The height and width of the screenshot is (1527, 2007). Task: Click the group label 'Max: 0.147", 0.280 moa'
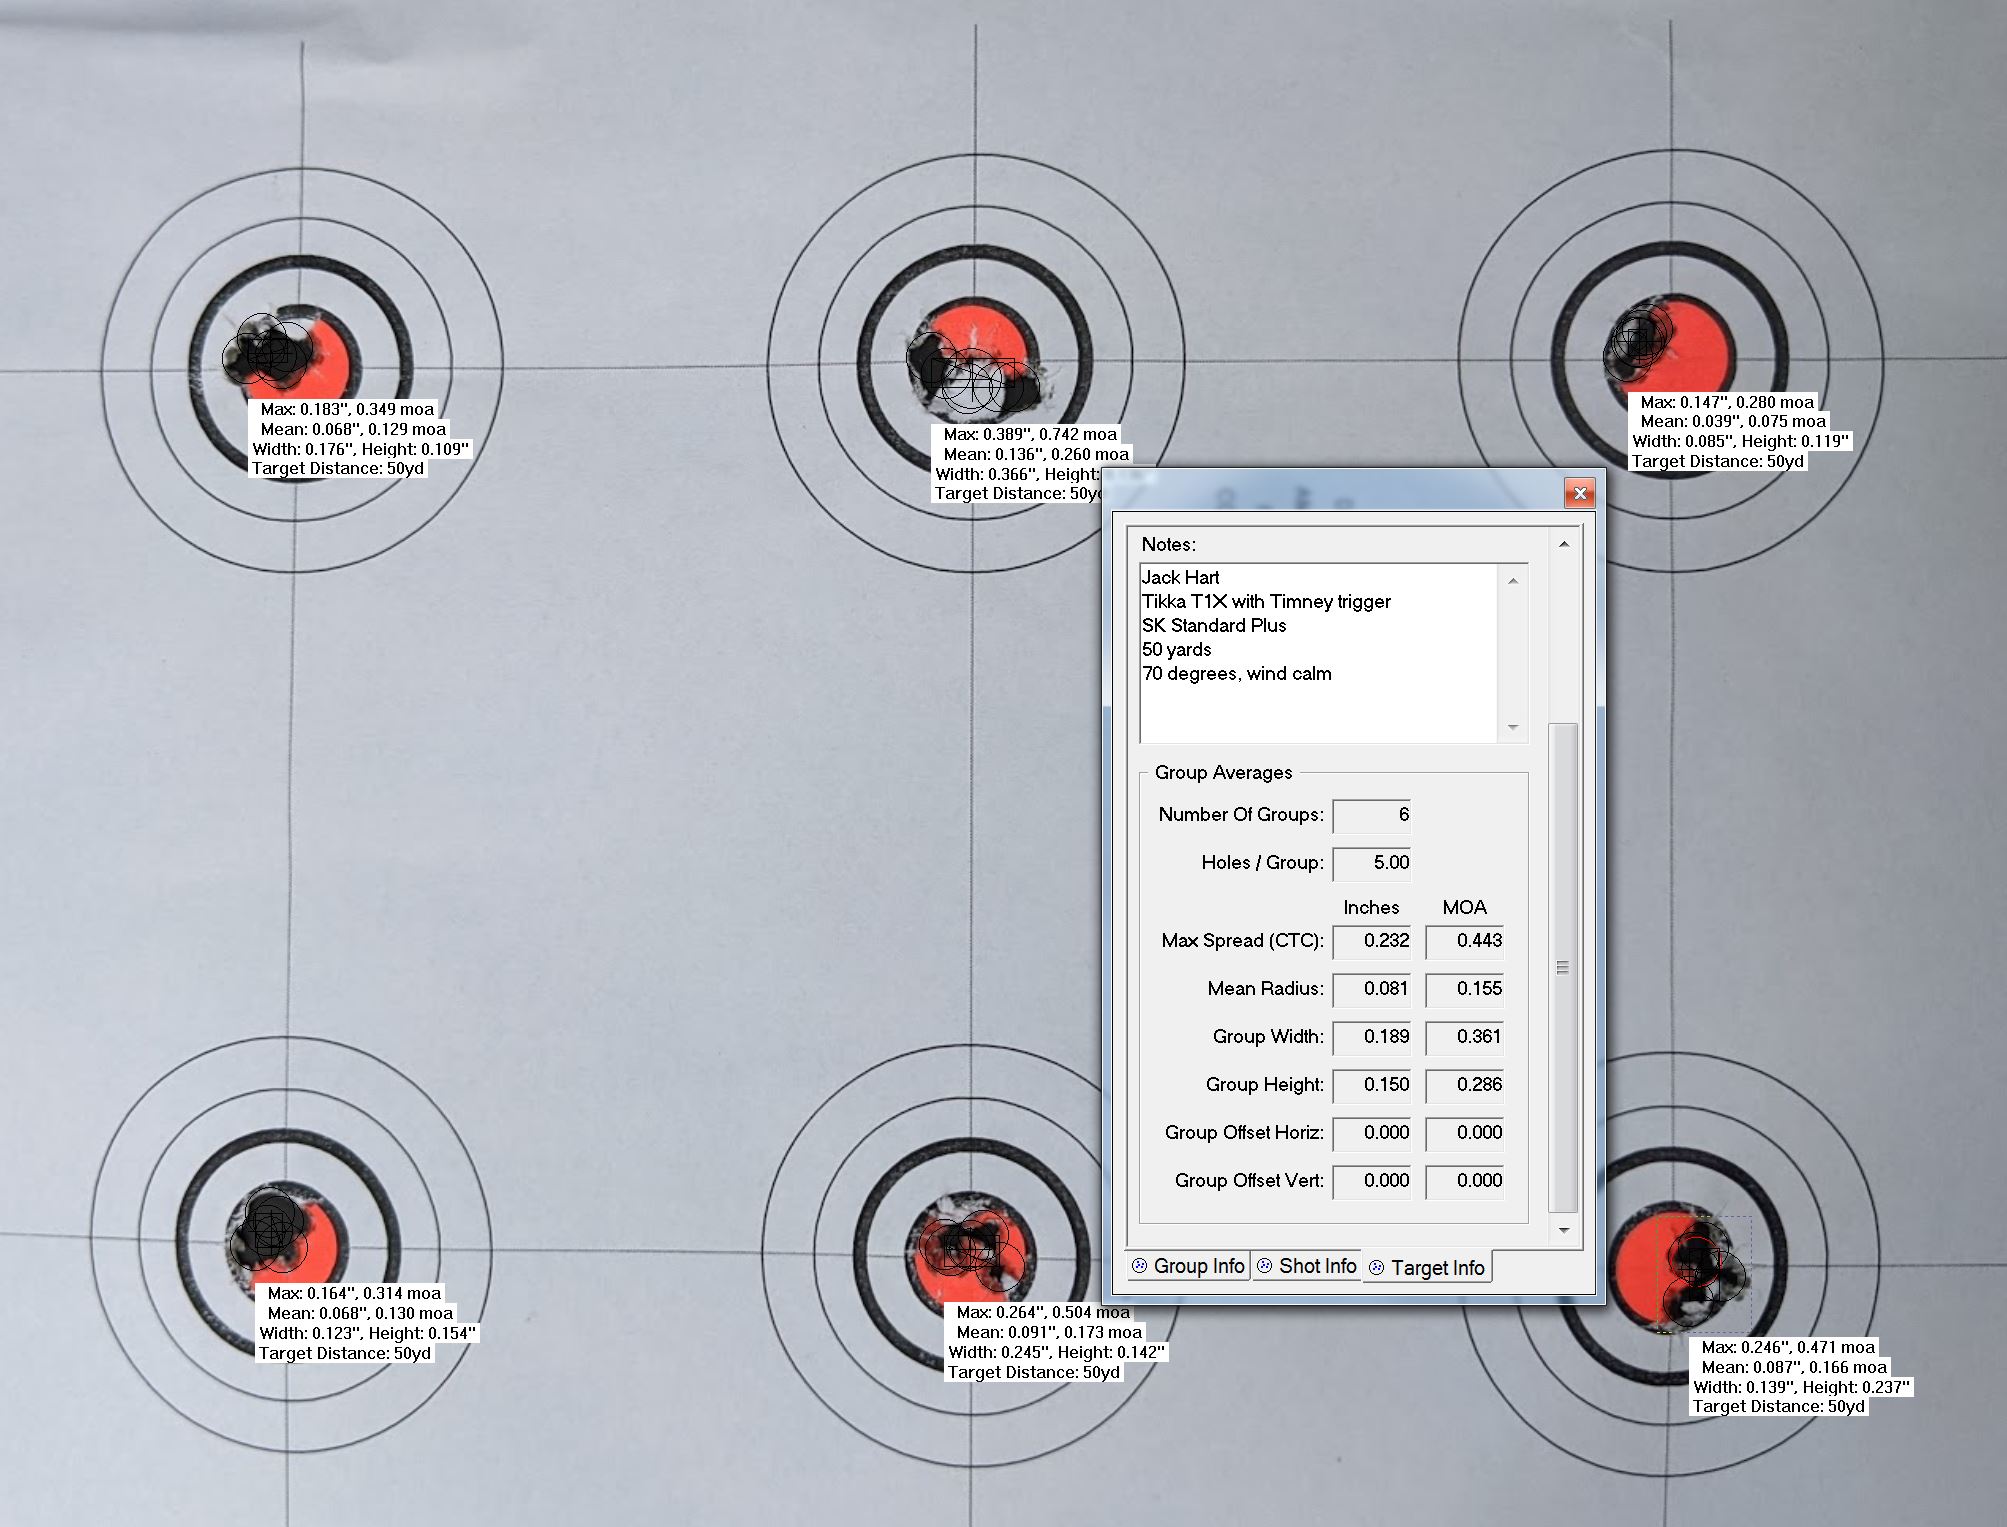pos(1727,402)
